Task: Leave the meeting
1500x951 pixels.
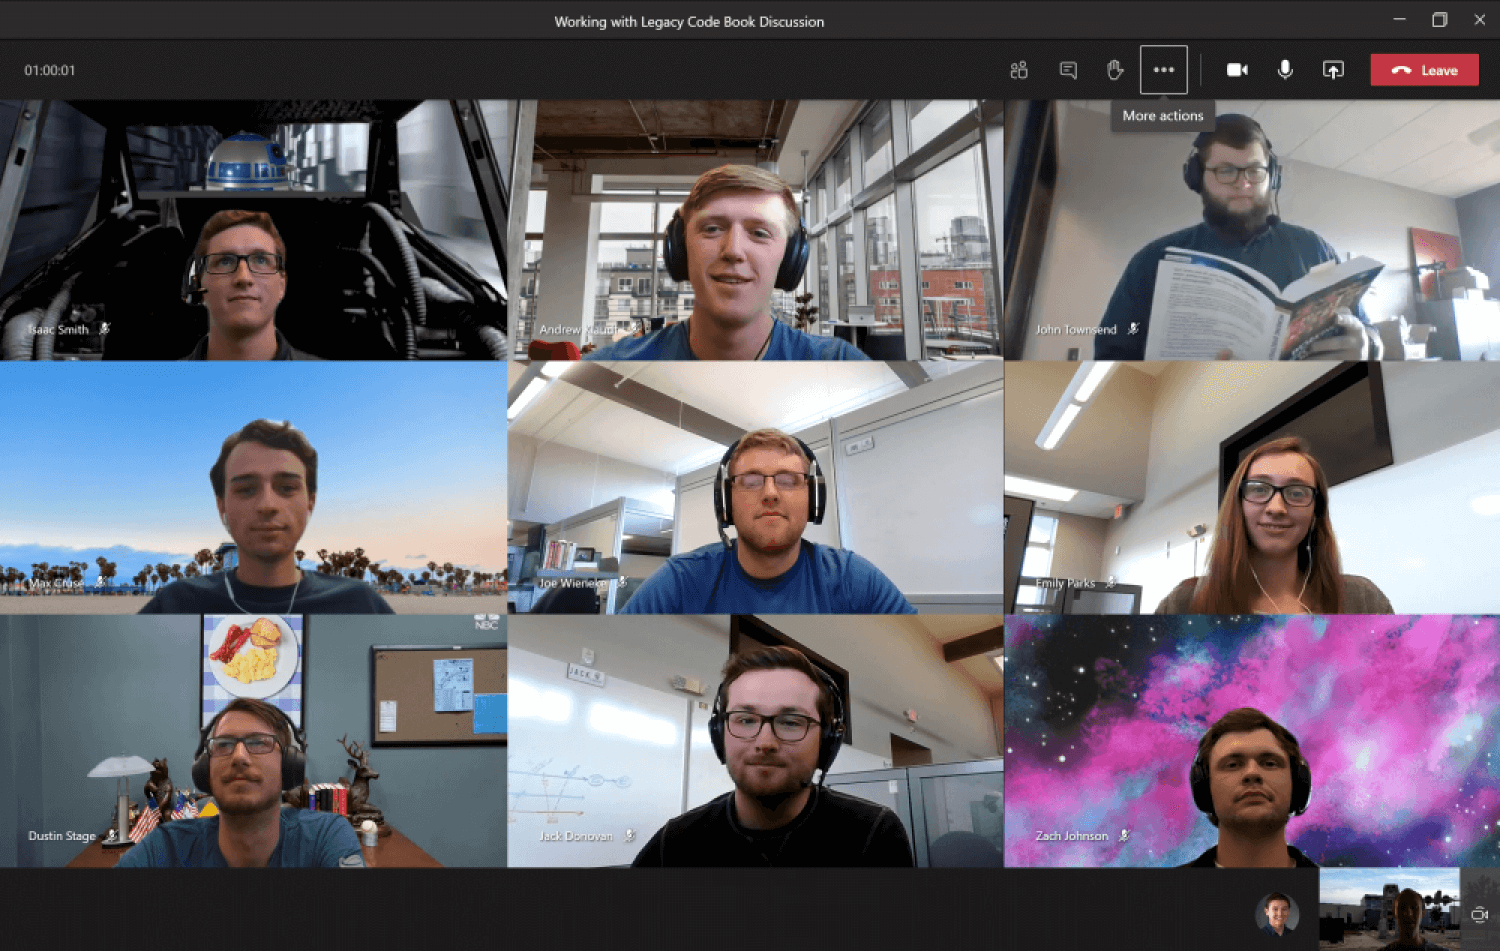Action: click(1424, 70)
